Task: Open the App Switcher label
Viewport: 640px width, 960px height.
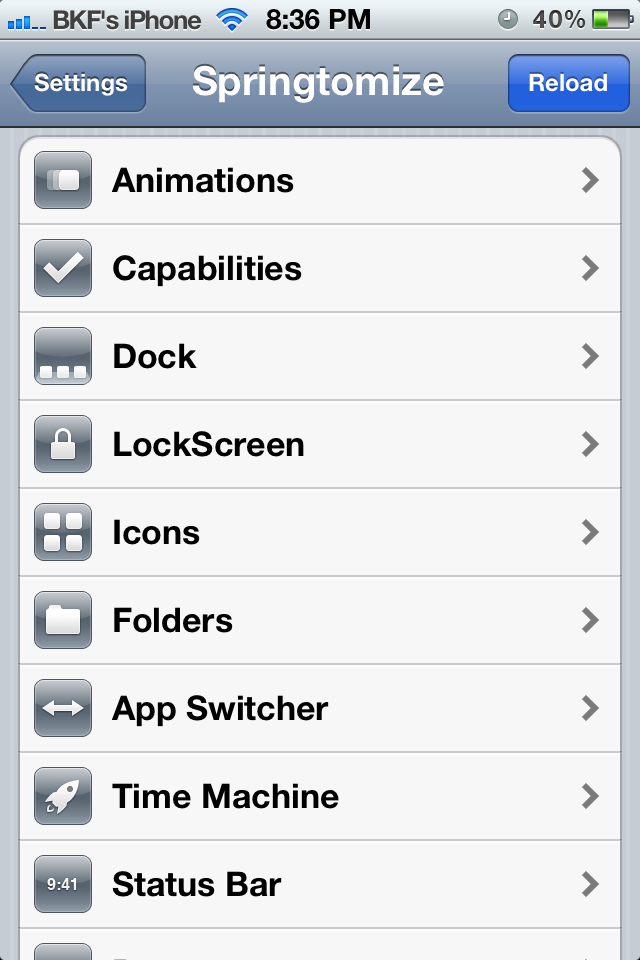Action: tap(220, 710)
